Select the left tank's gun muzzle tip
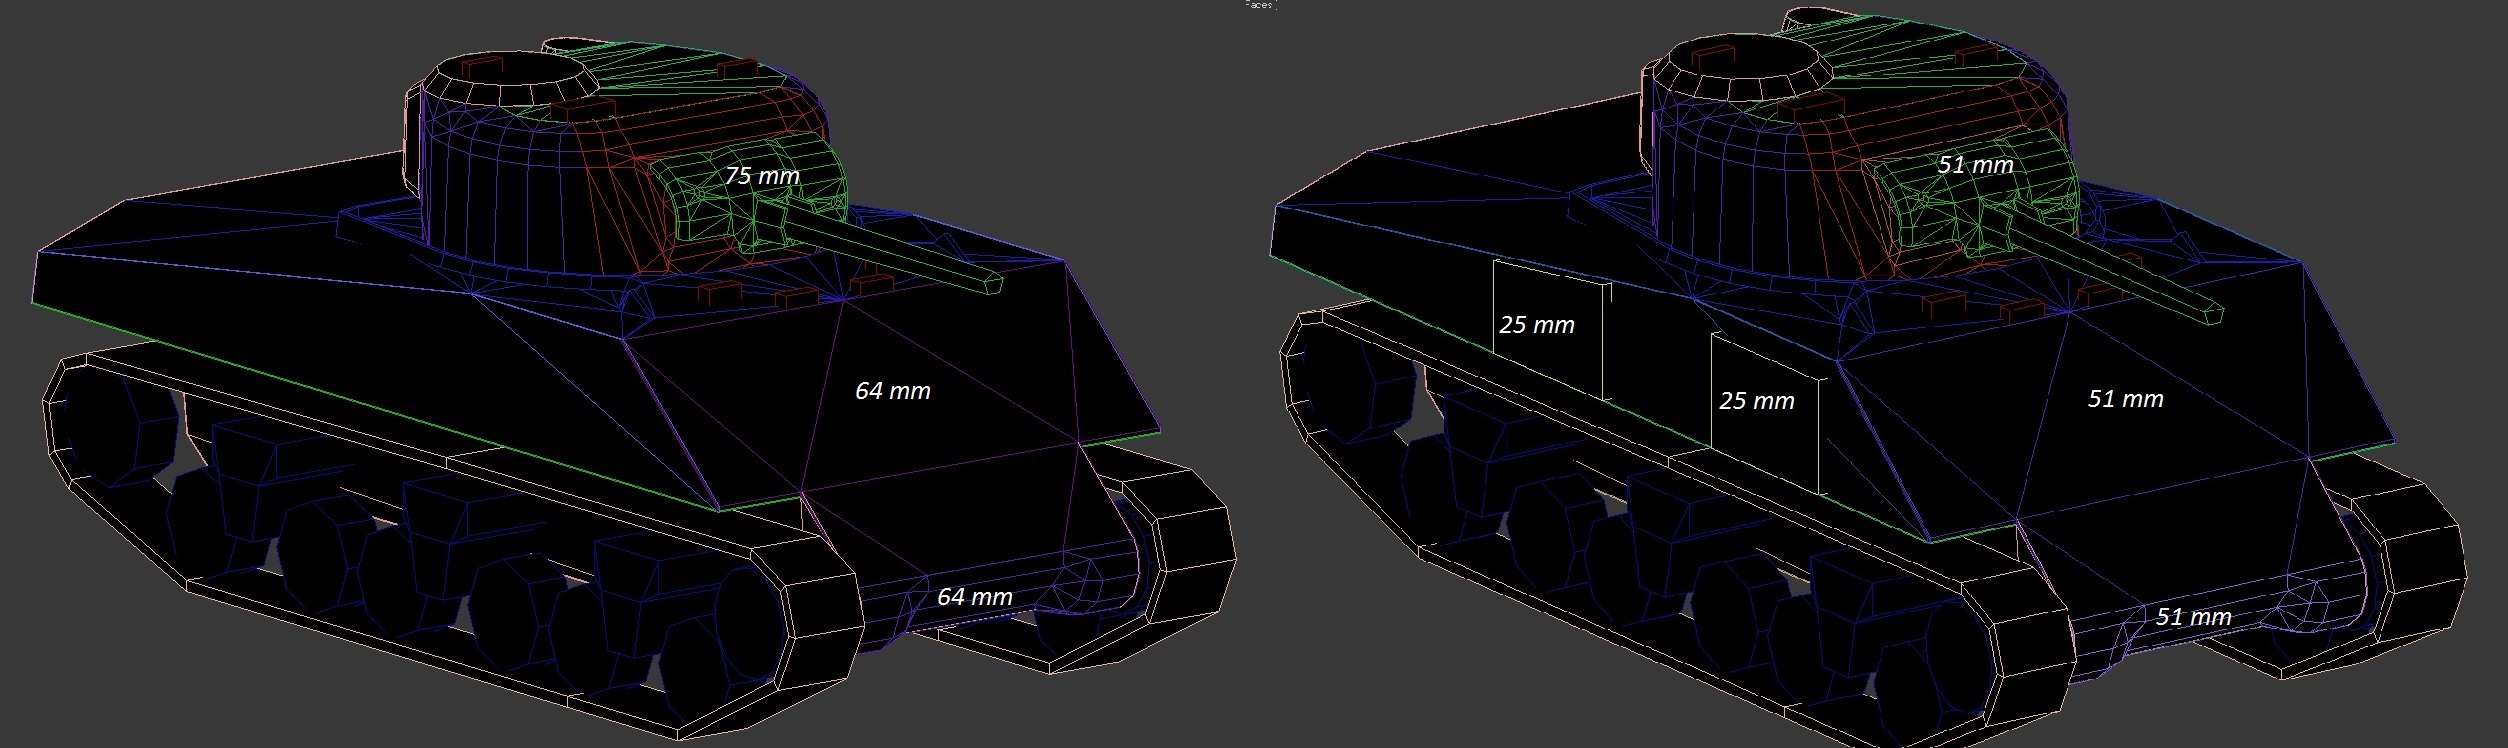The width and height of the screenshot is (2508, 748). click(991, 281)
